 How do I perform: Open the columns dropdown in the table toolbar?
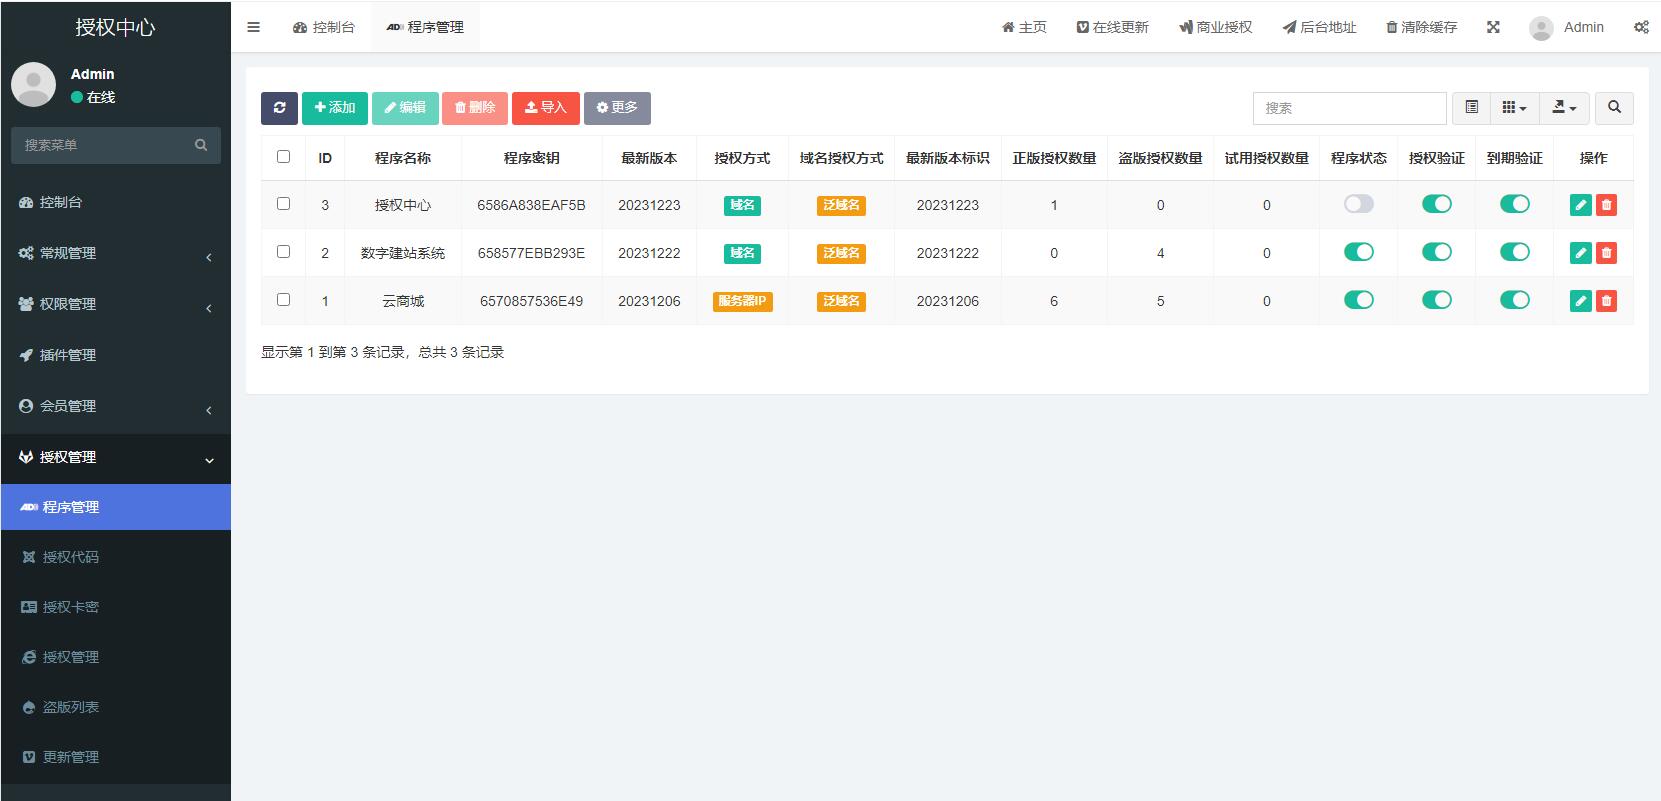[1514, 108]
